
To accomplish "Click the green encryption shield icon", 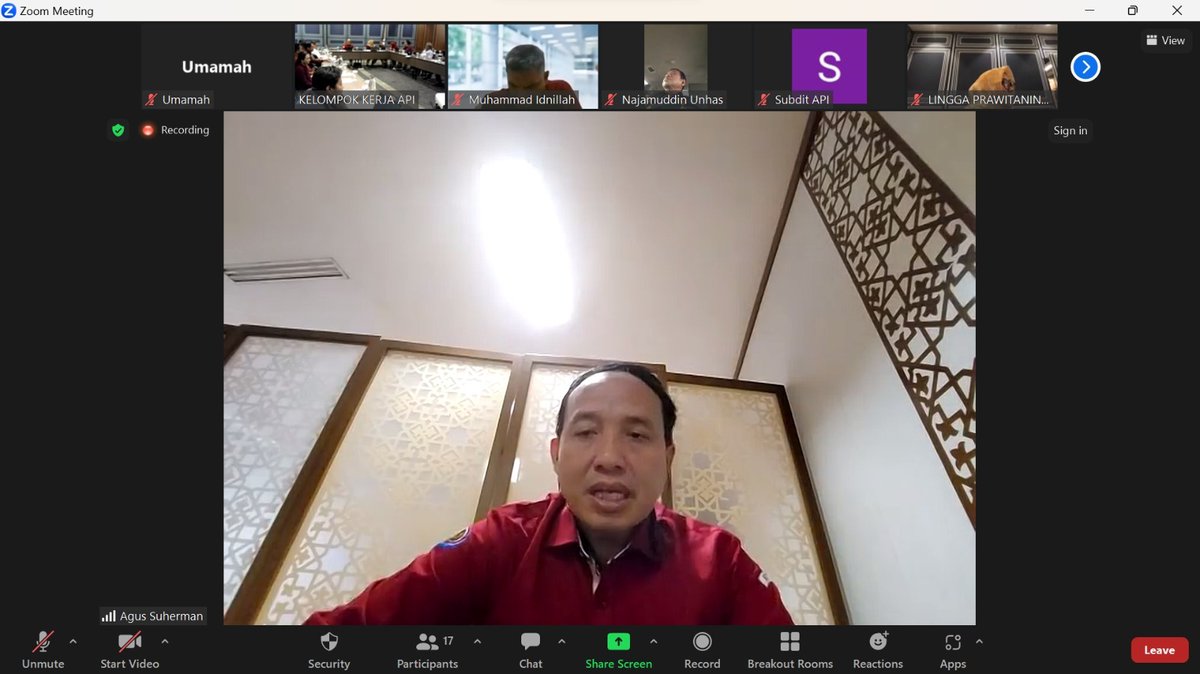I will (x=118, y=130).
